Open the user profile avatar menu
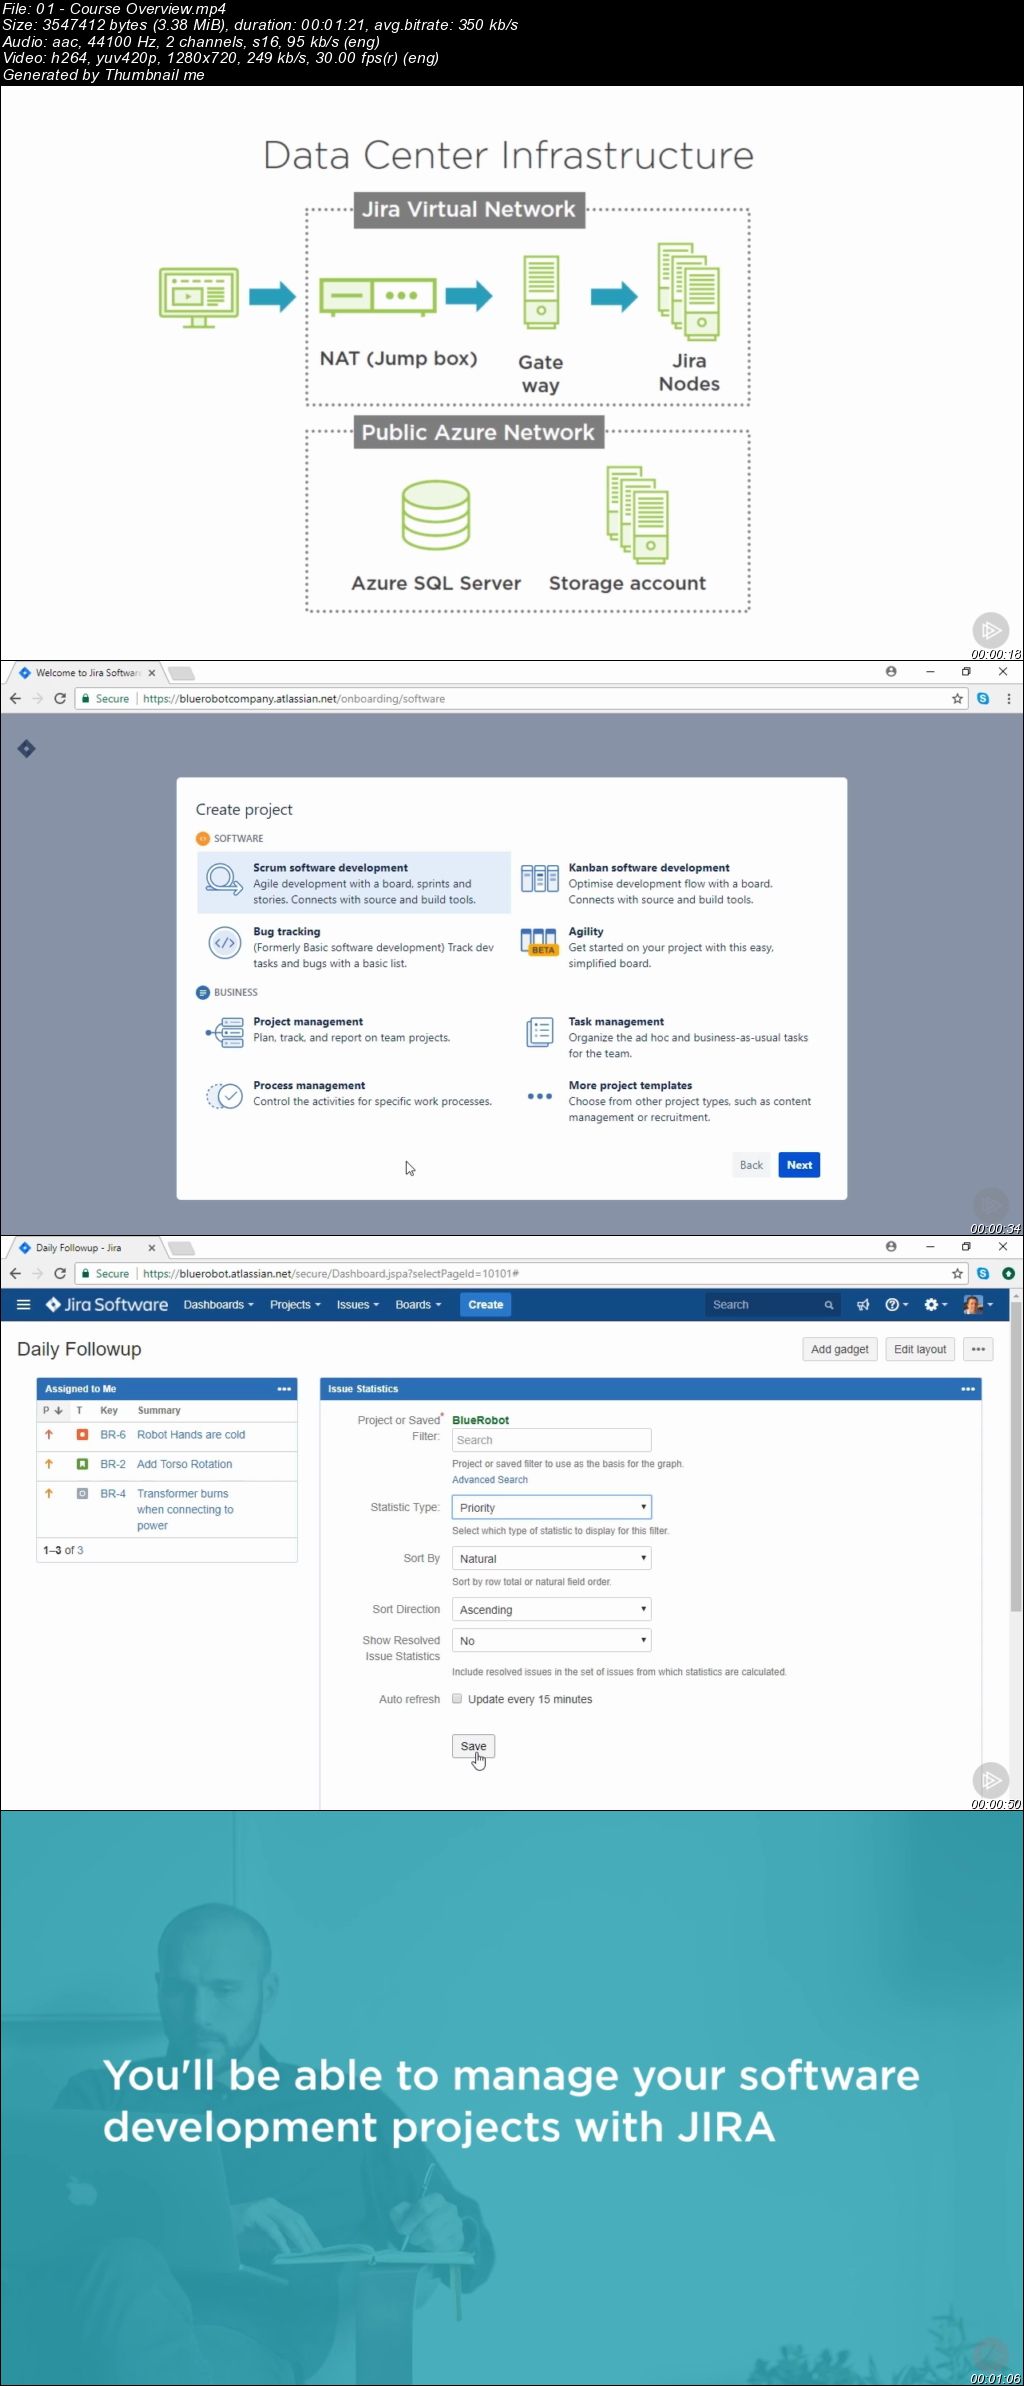Image resolution: width=1024 pixels, height=2386 pixels. 977,1304
